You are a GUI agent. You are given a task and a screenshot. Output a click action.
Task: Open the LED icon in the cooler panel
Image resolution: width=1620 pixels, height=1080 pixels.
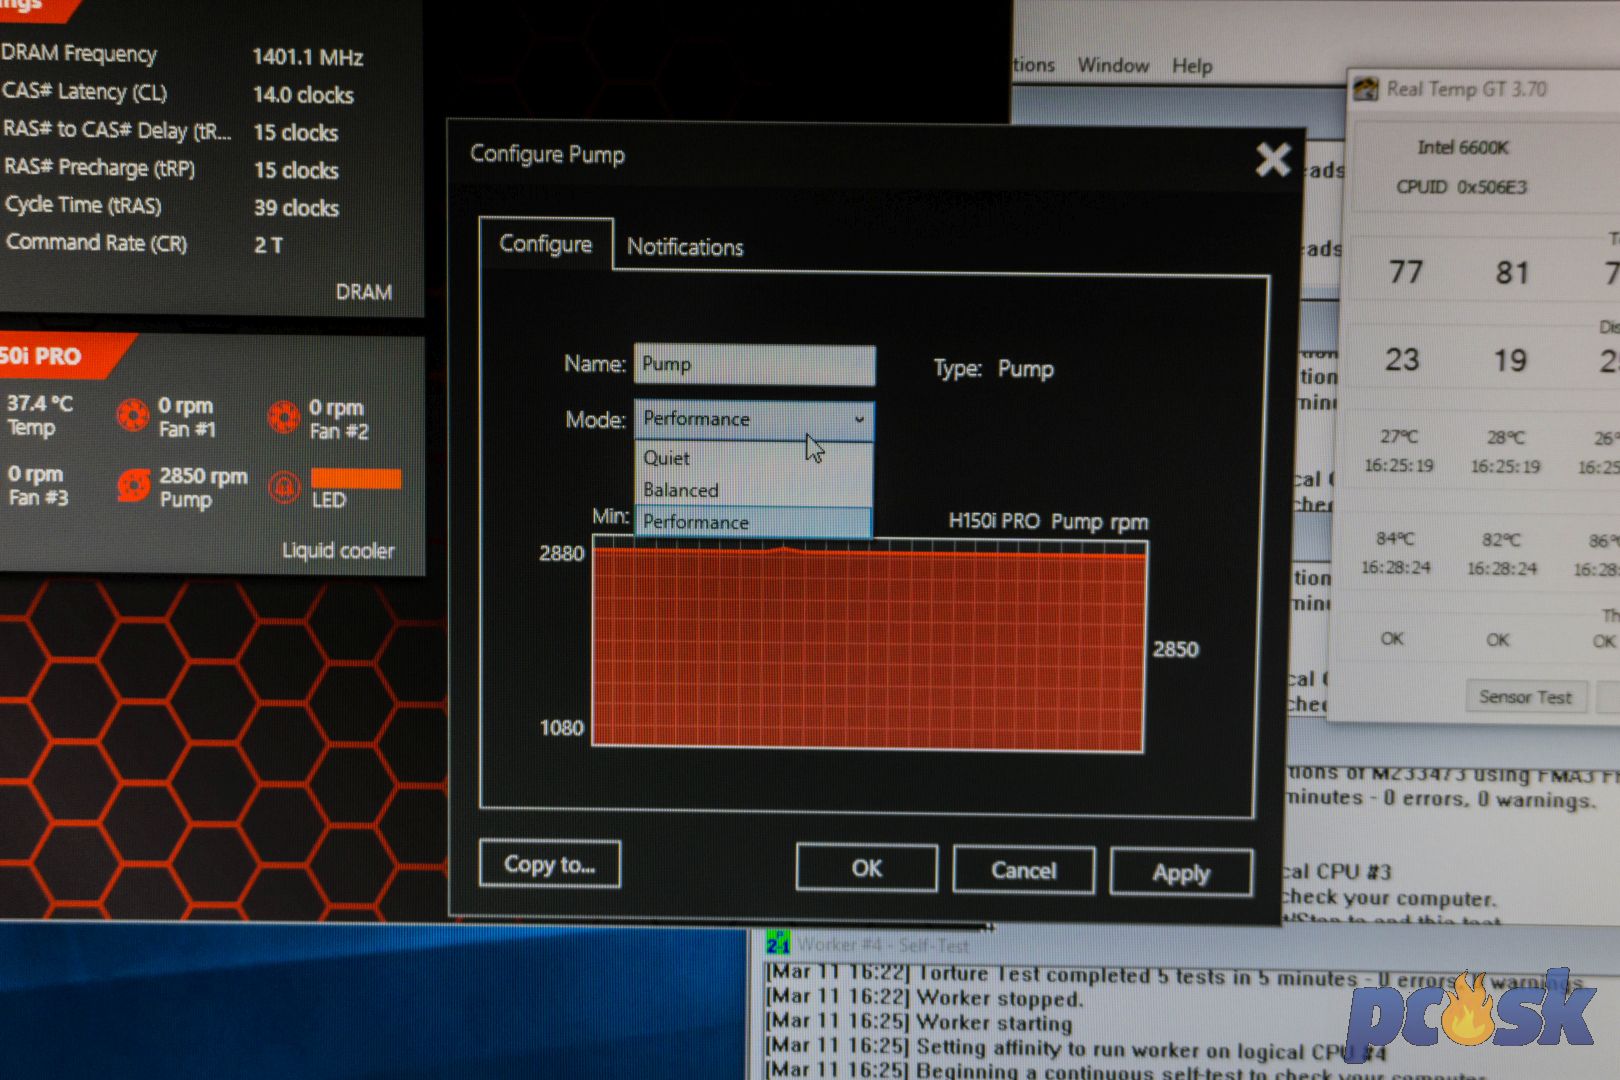point(284,487)
